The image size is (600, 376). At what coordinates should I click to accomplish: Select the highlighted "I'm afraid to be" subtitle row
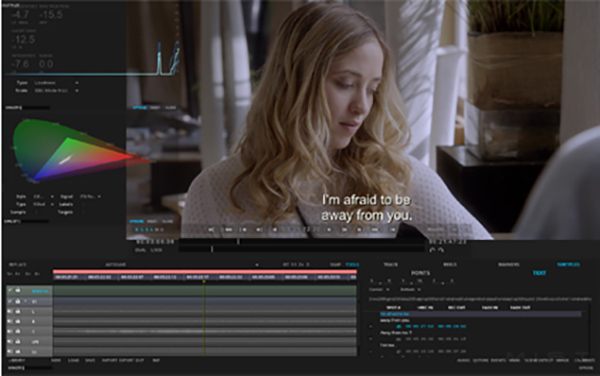pos(480,314)
